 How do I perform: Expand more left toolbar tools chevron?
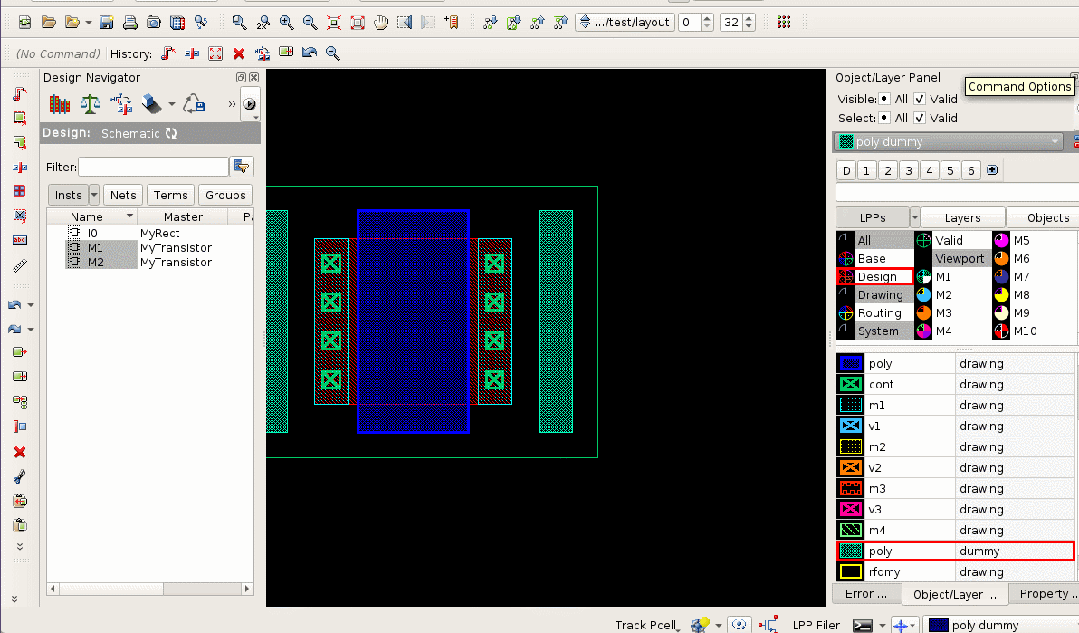pos(20,546)
